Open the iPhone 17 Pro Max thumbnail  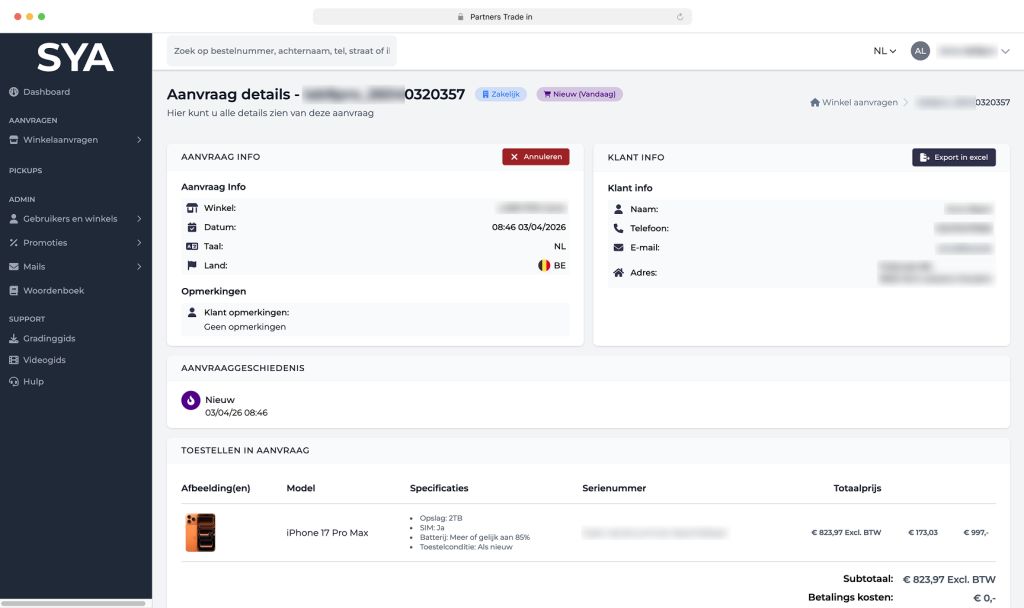(200, 533)
